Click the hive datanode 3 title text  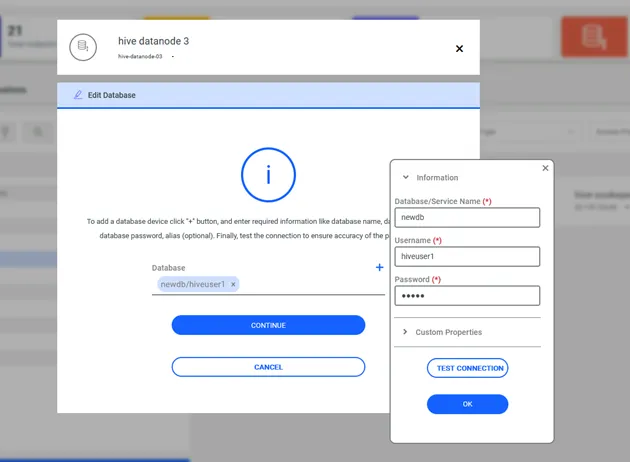(153, 41)
